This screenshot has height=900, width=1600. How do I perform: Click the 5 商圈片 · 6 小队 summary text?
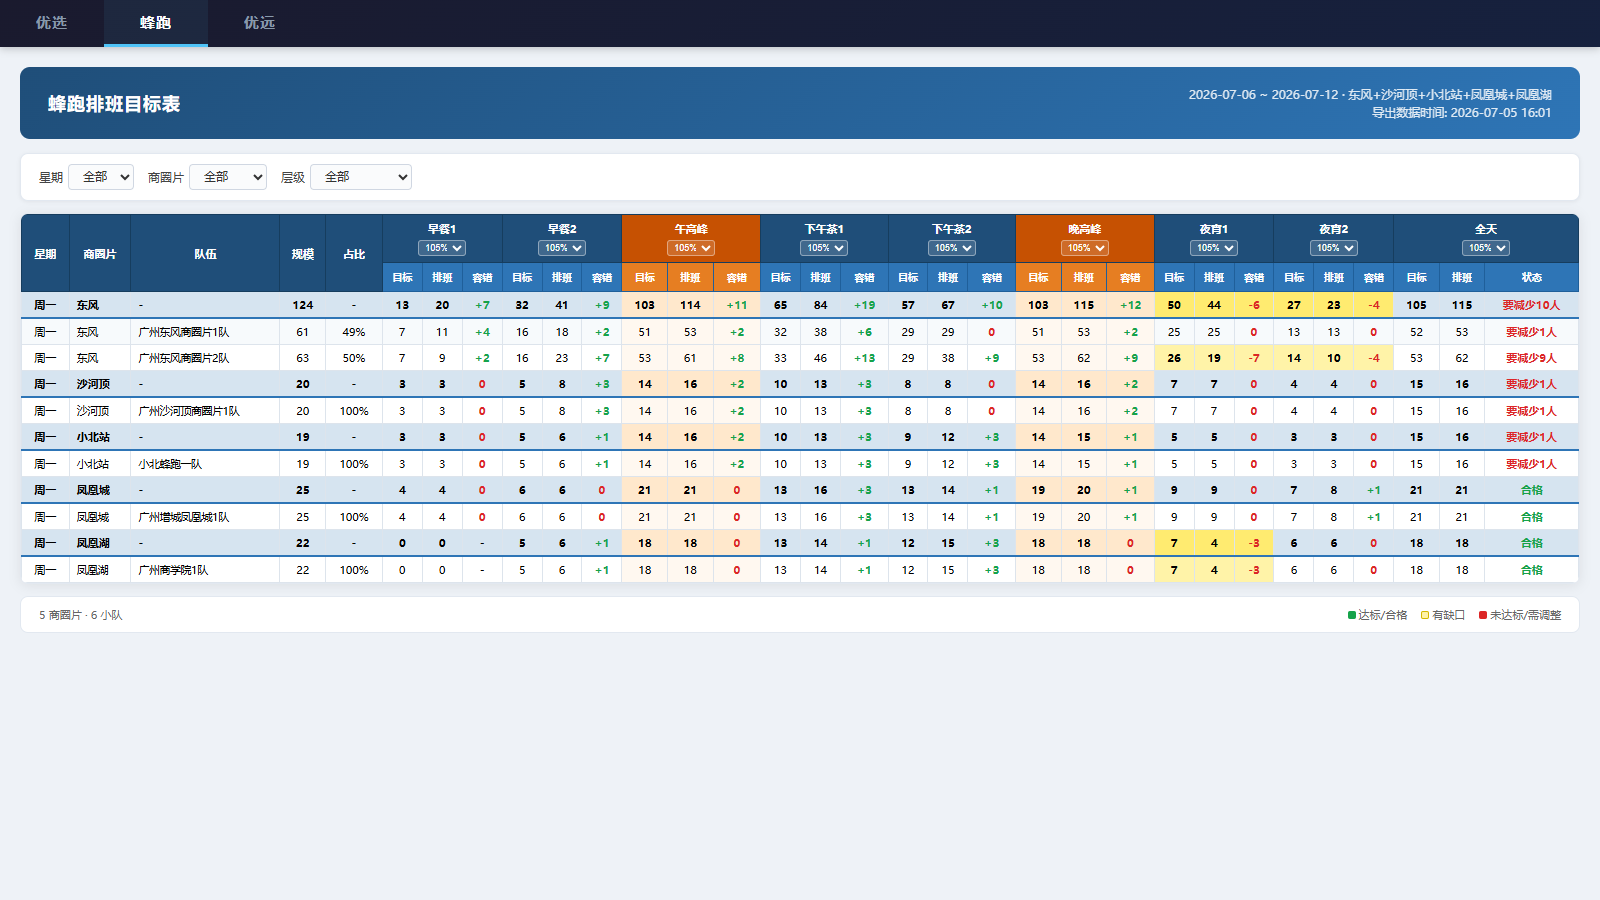(x=81, y=615)
